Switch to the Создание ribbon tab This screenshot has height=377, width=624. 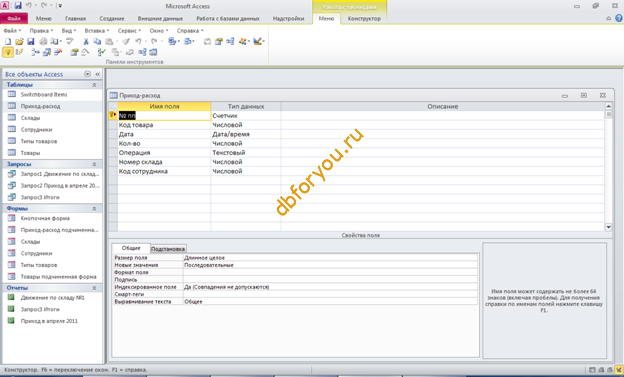coord(112,18)
